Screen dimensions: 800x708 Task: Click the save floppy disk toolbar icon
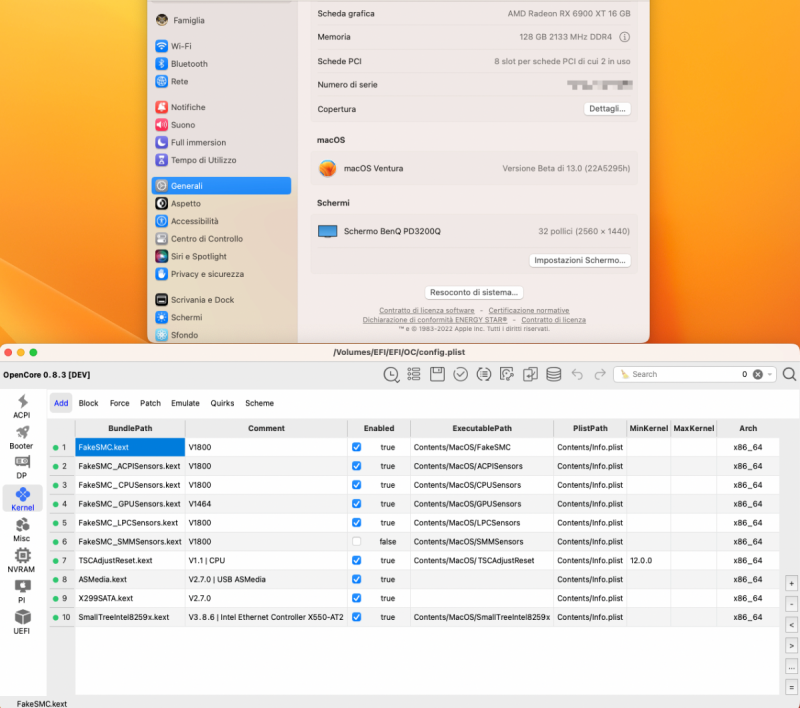point(437,374)
